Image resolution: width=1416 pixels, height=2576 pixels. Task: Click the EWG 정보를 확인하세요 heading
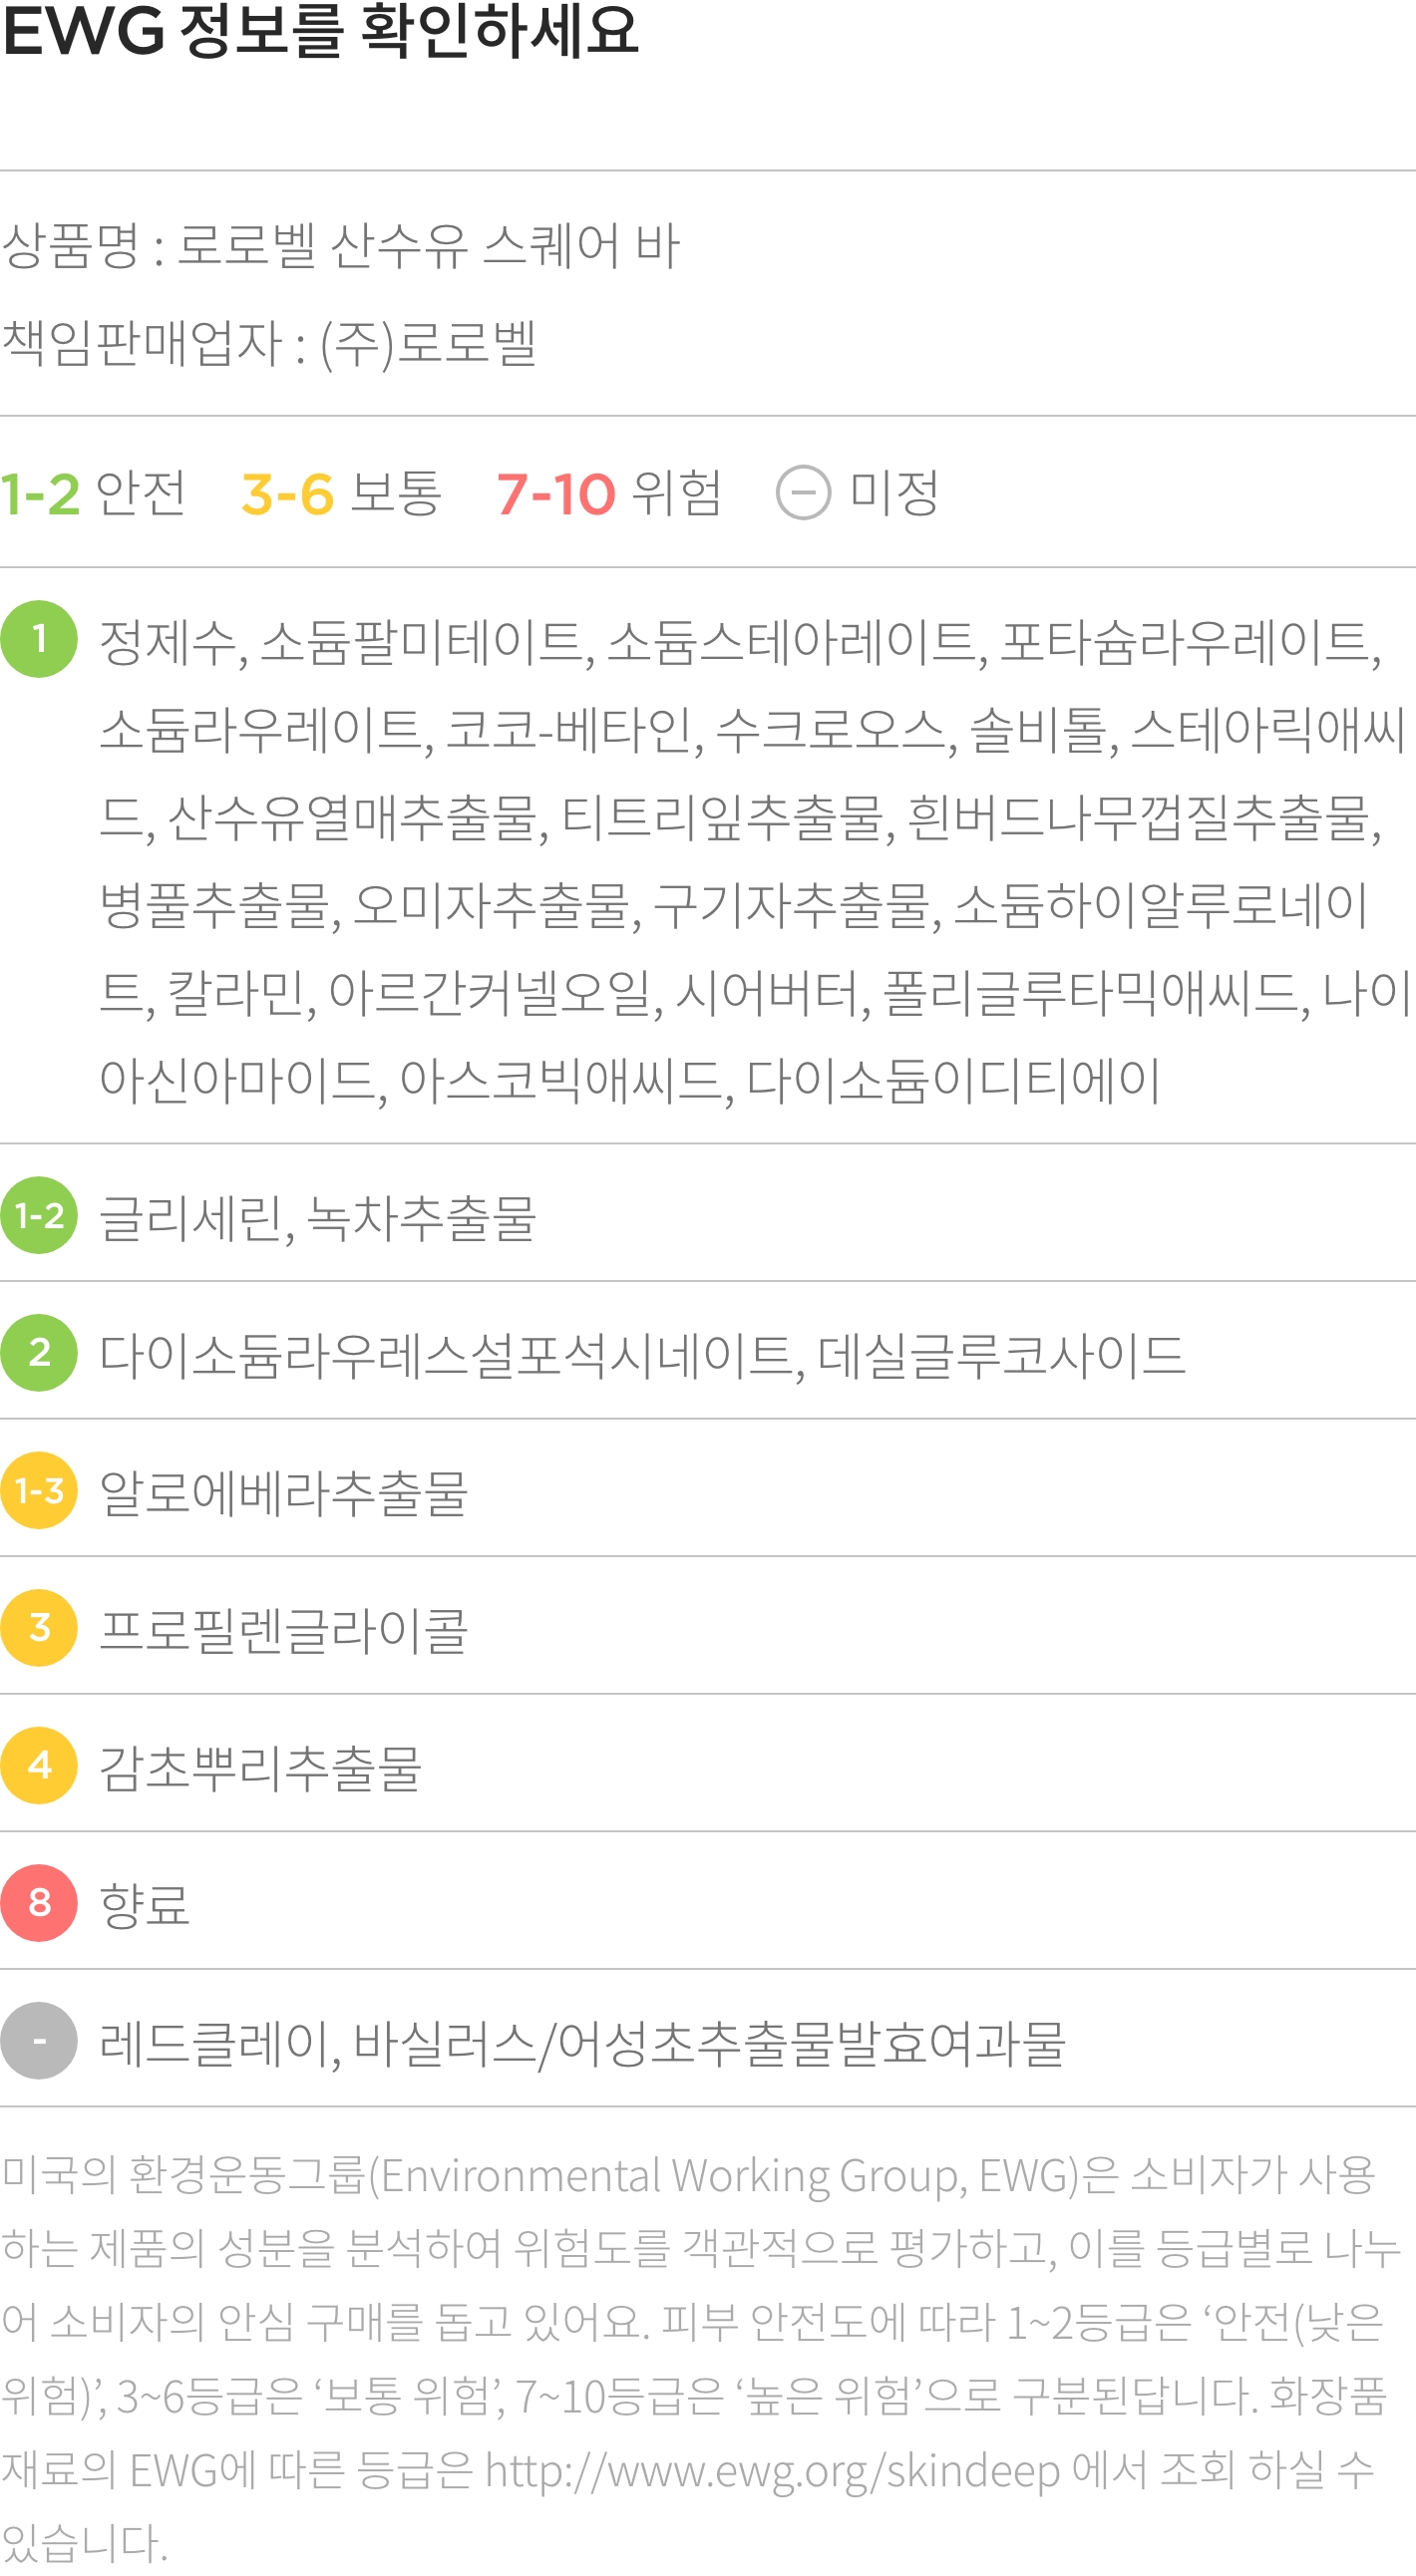[x=320, y=30]
